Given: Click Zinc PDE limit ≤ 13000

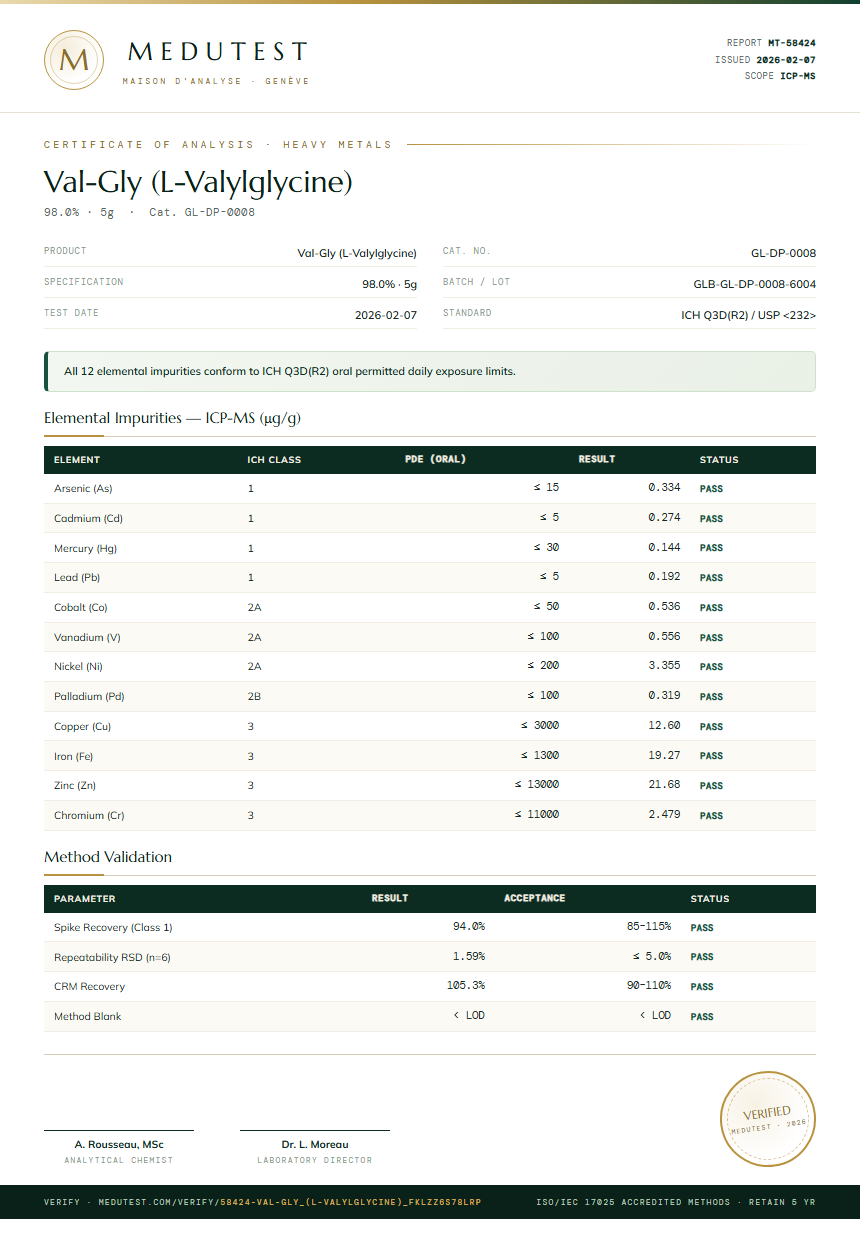Looking at the screenshot, I should tap(537, 785).
